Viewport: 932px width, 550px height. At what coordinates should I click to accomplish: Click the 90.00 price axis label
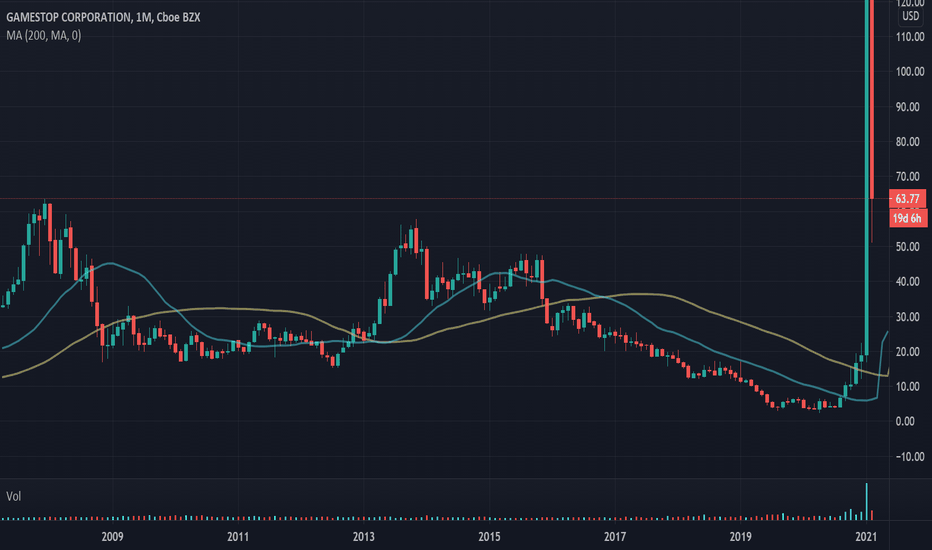point(908,107)
